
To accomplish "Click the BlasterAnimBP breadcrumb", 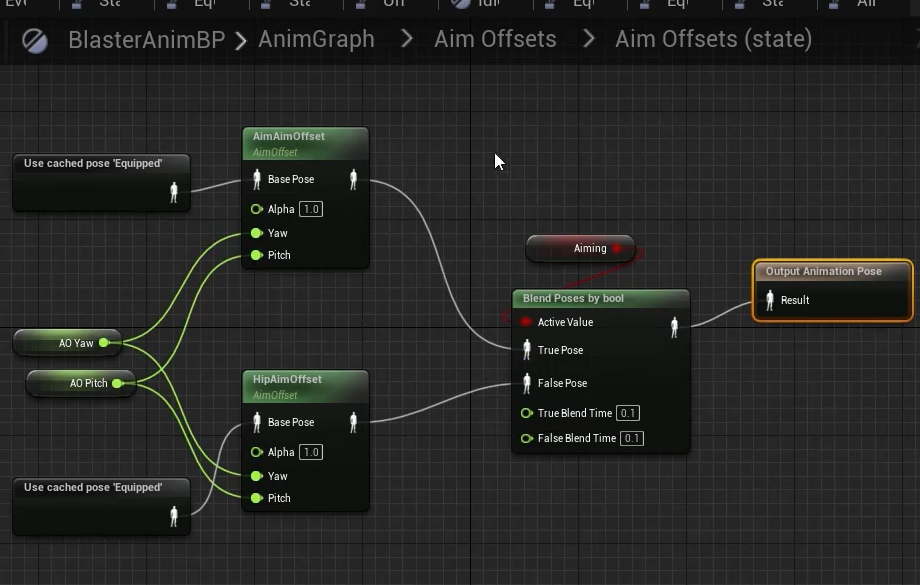I will (x=147, y=40).
